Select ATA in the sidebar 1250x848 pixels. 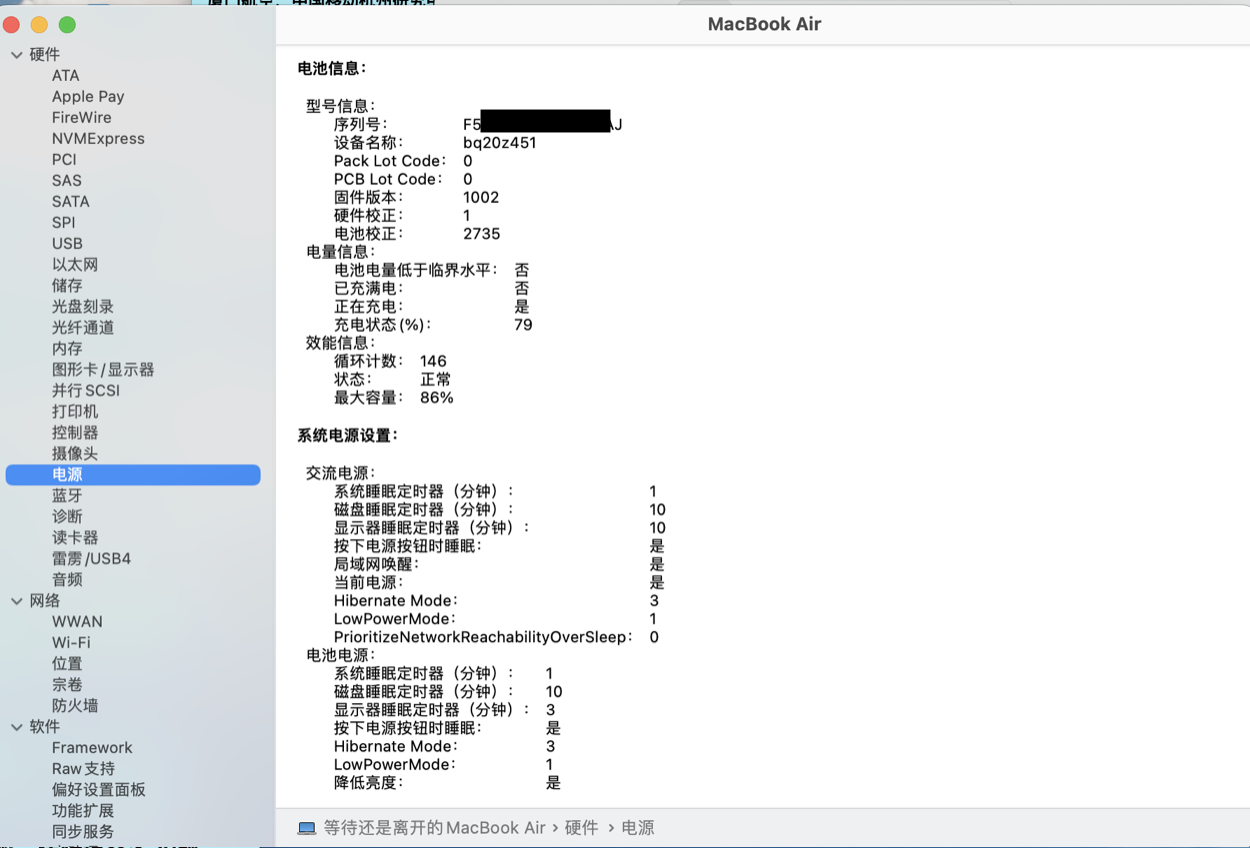point(65,76)
